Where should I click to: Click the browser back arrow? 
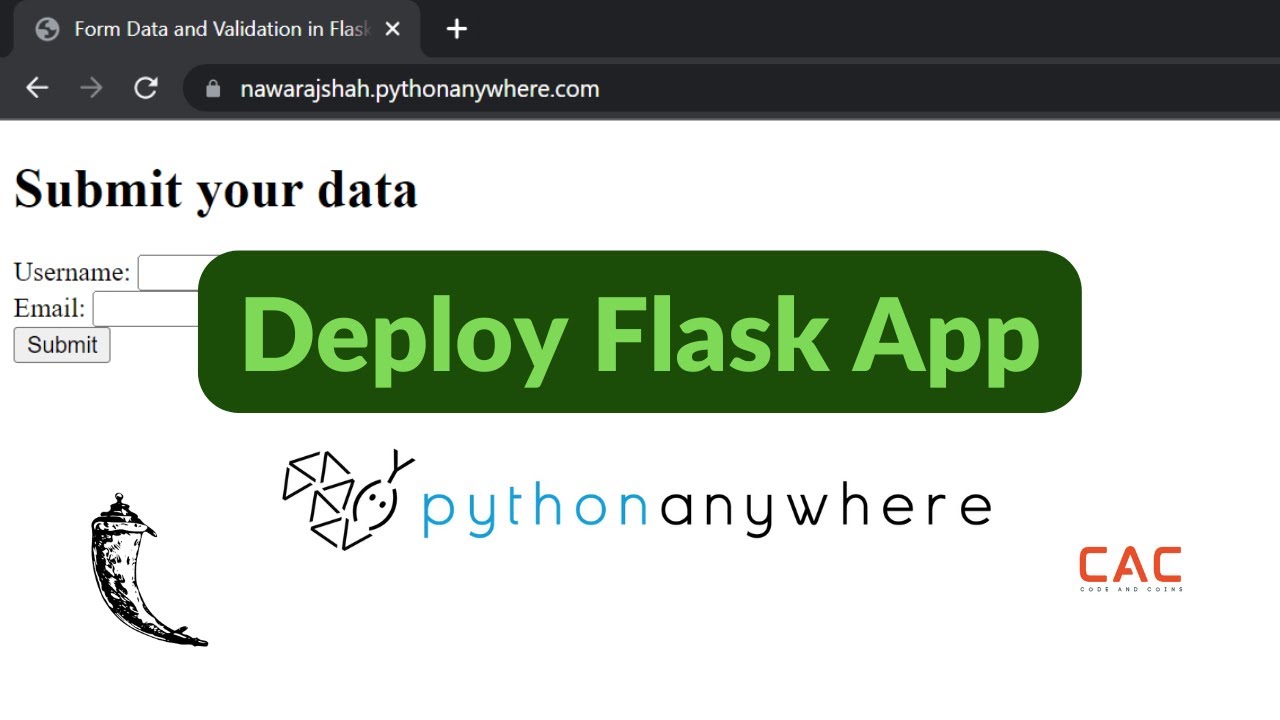click(x=37, y=88)
